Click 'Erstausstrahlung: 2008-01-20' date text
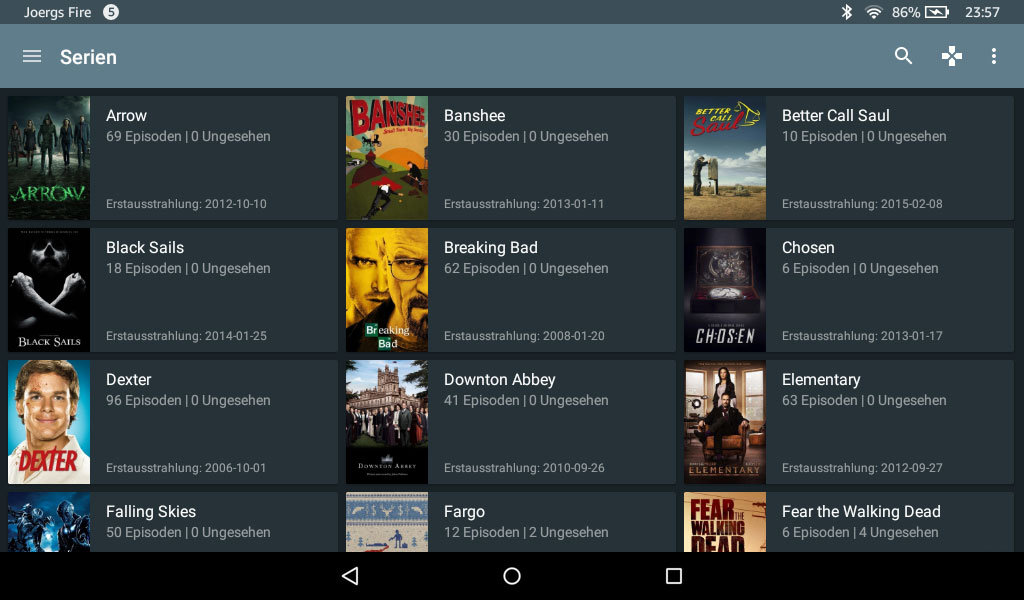Image resolution: width=1024 pixels, height=600 pixels. coord(524,336)
